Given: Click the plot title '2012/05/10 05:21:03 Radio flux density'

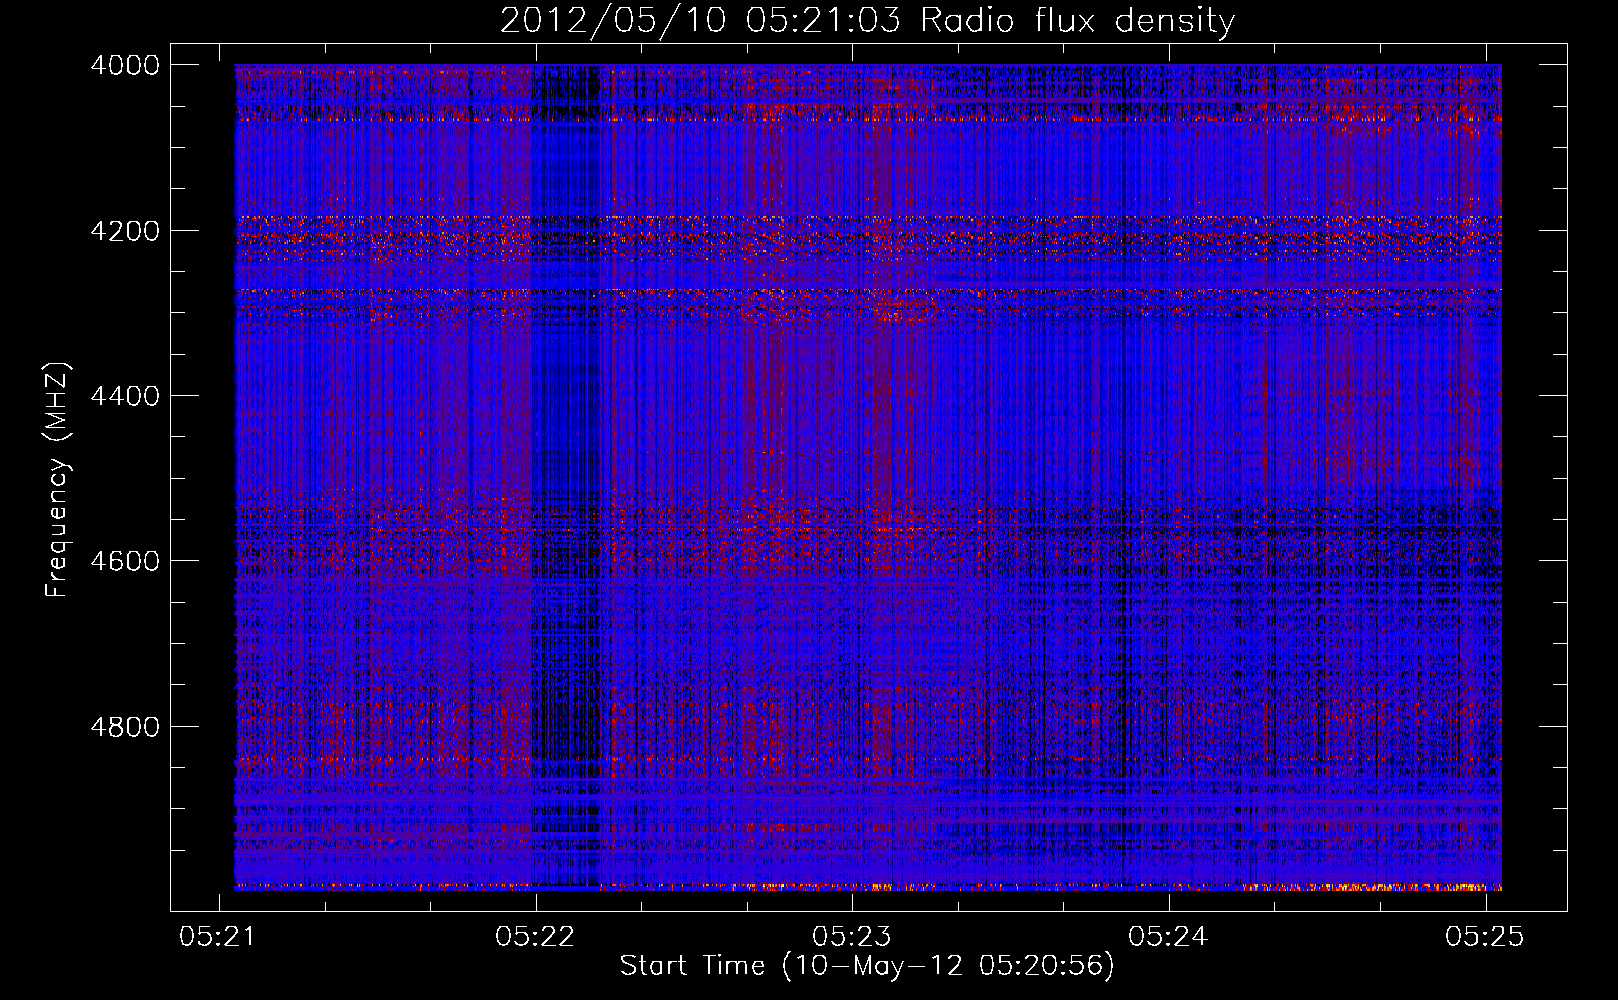Looking at the screenshot, I should click(867, 21).
